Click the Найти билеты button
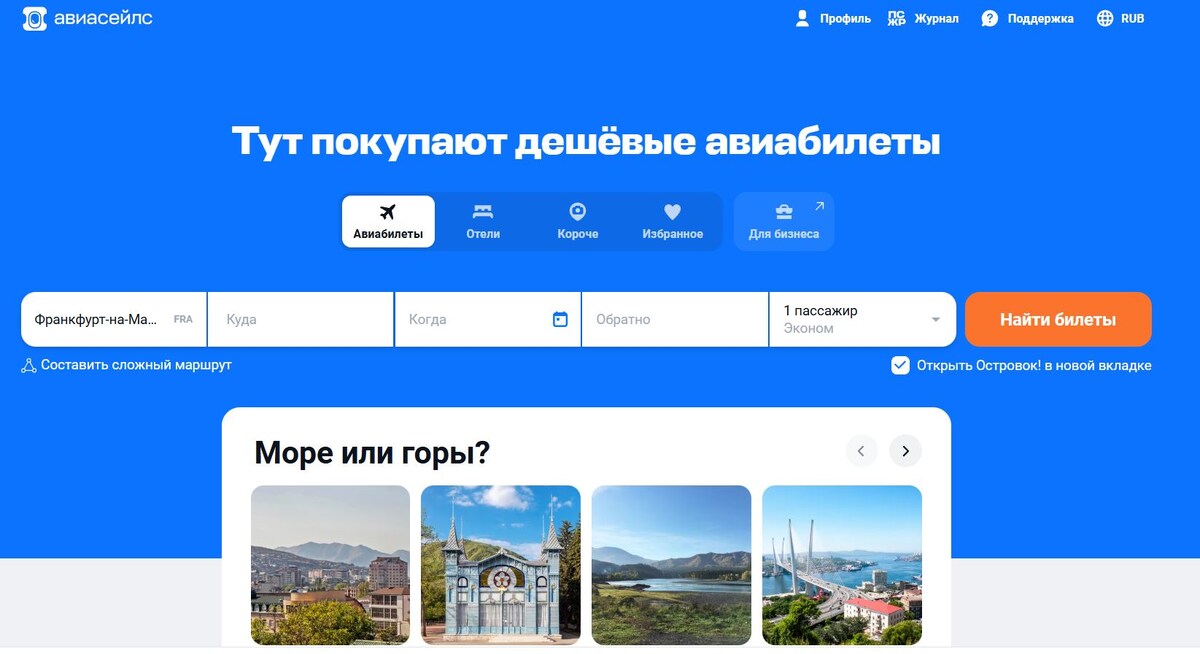Screen dimensions: 1200x654 (x=1058, y=320)
